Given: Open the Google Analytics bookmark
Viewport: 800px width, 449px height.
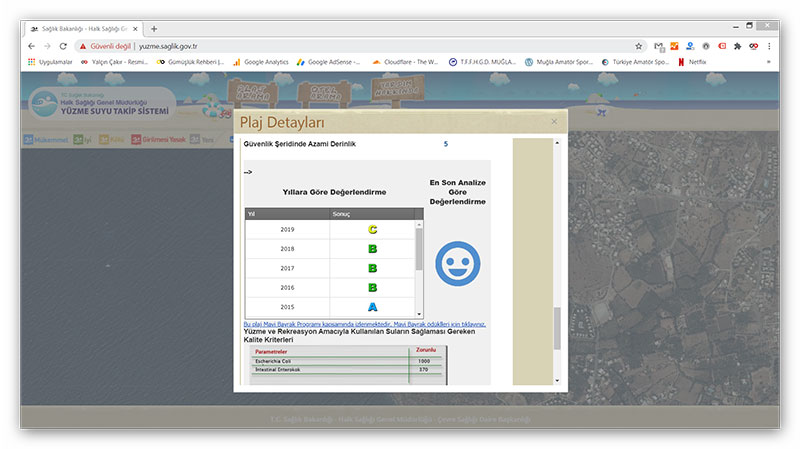Looking at the screenshot, I should [260, 62].
